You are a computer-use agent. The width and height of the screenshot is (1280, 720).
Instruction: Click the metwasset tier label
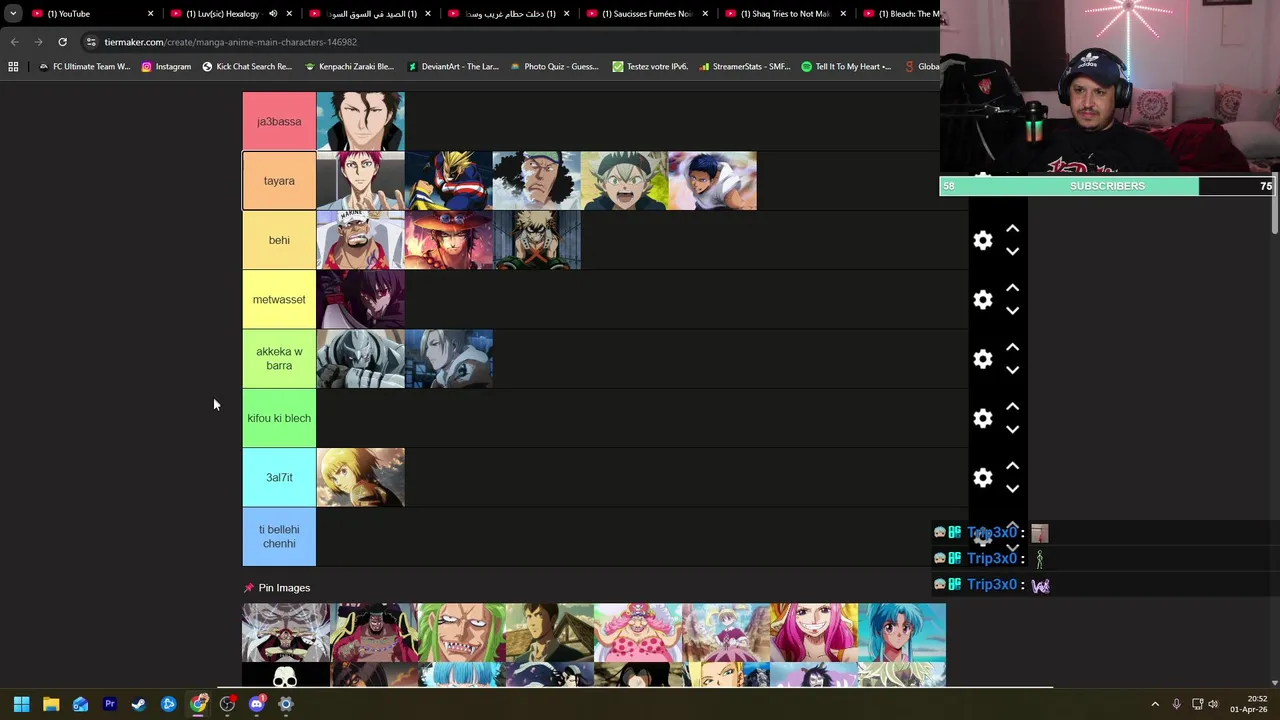click(279, 300)
